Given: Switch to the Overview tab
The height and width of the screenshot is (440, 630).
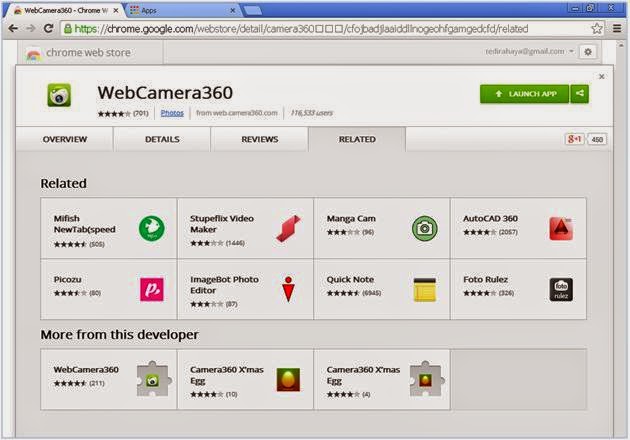Looking at the screenshot, I should coord(65,139).
